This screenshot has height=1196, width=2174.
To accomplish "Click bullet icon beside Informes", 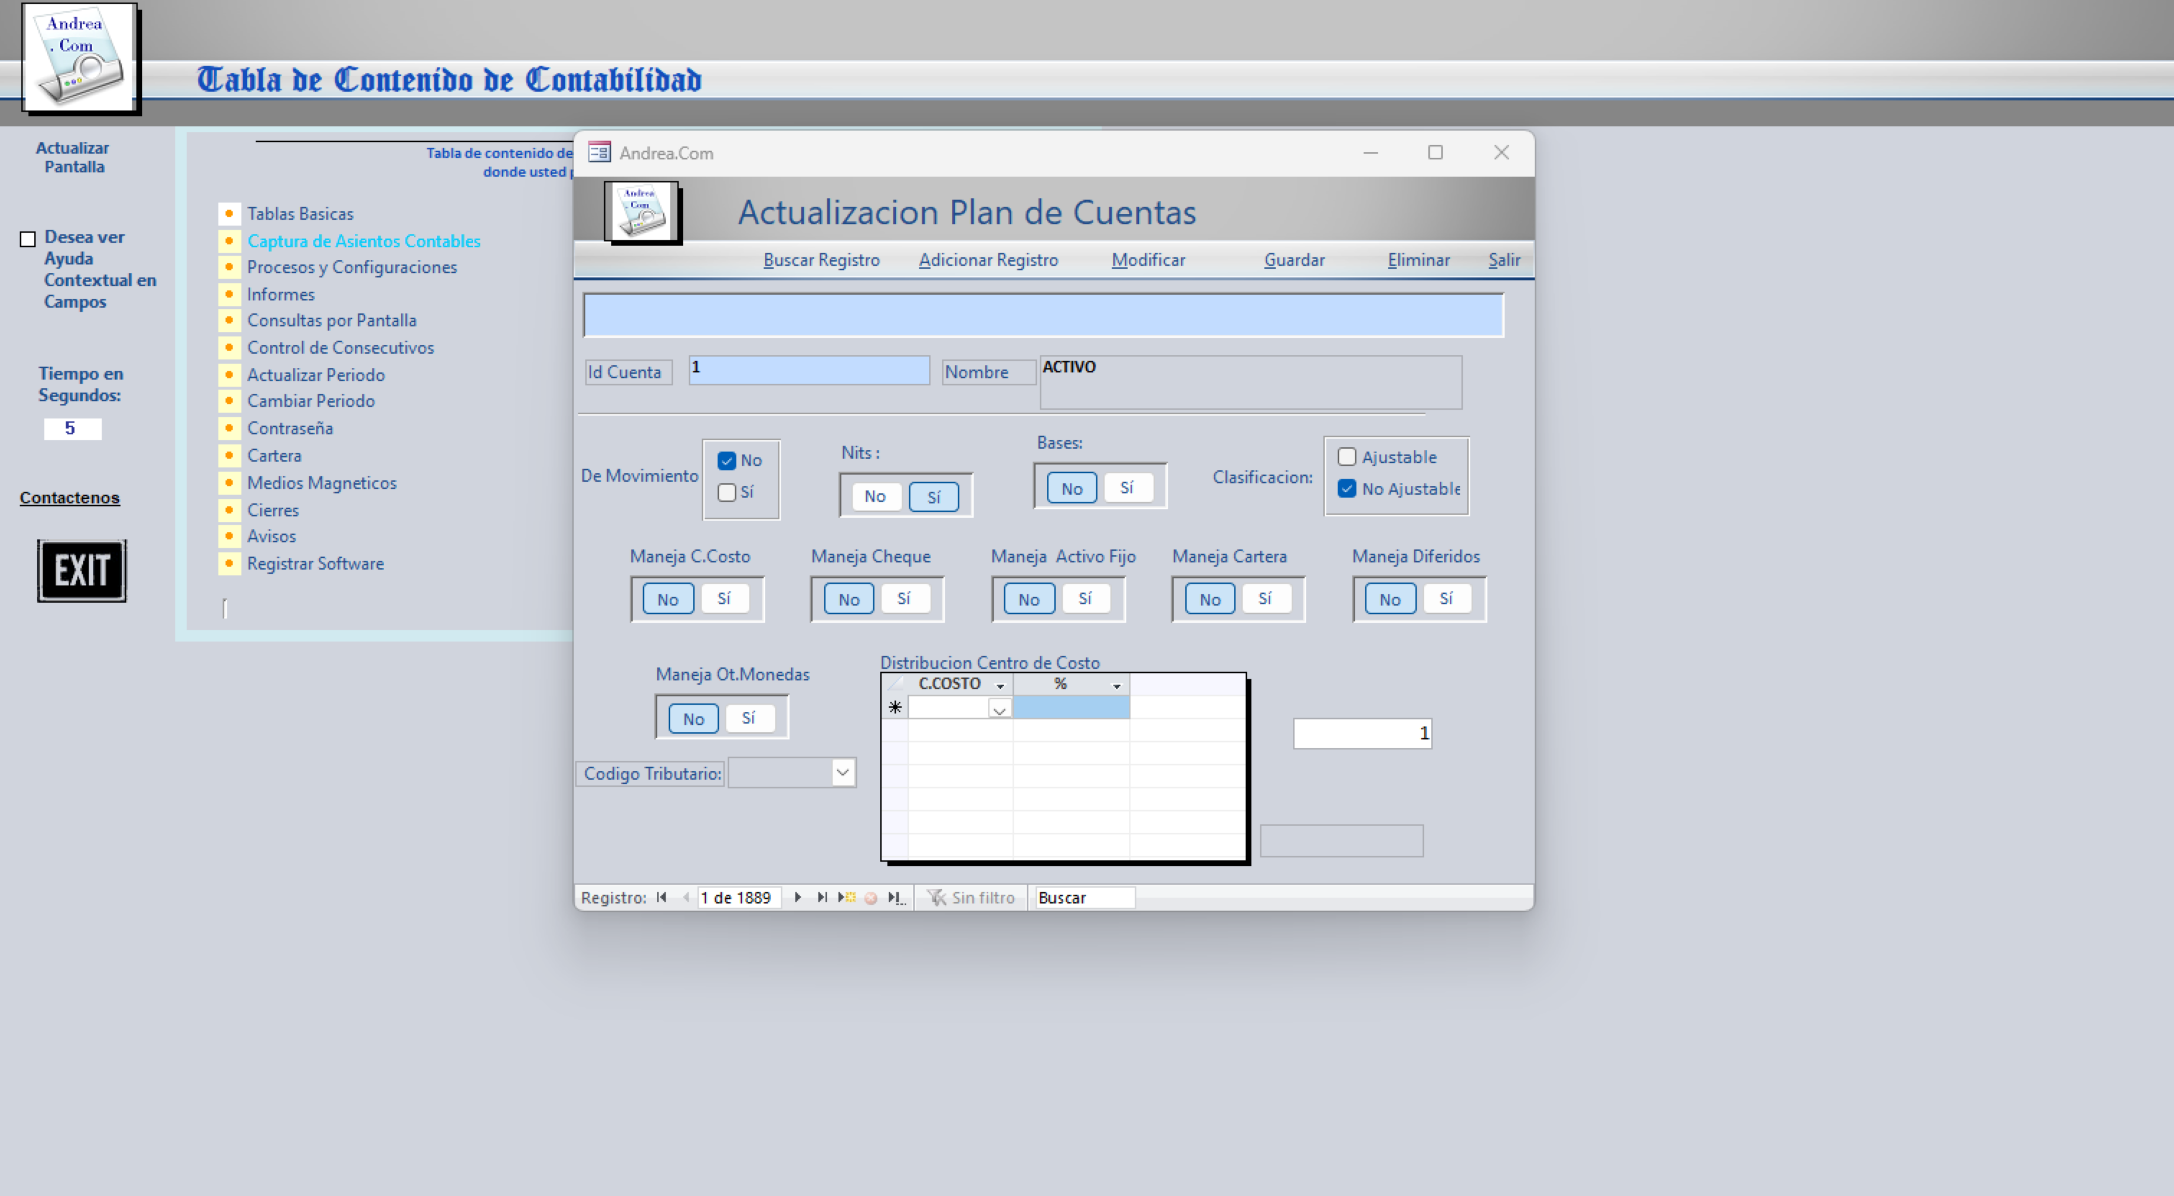I will point(229,294).
